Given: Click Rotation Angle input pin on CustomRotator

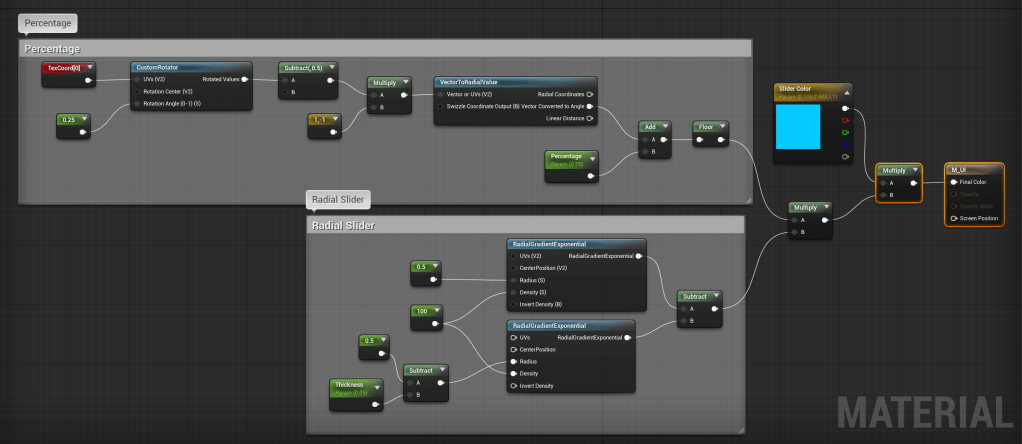Looking at the screenshot, I should click(x=137, y=103).
